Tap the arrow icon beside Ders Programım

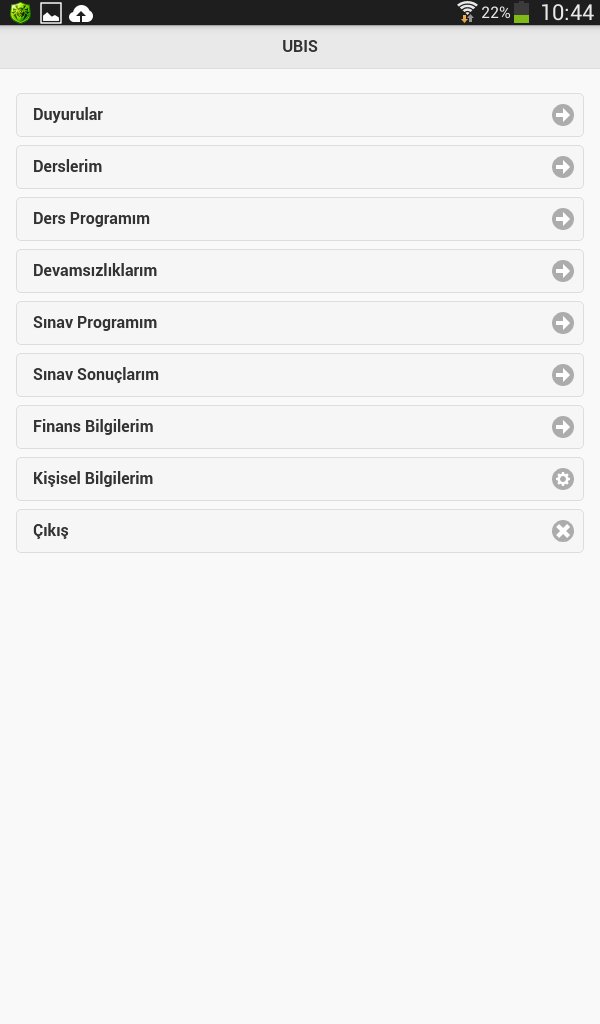(563, 219)
